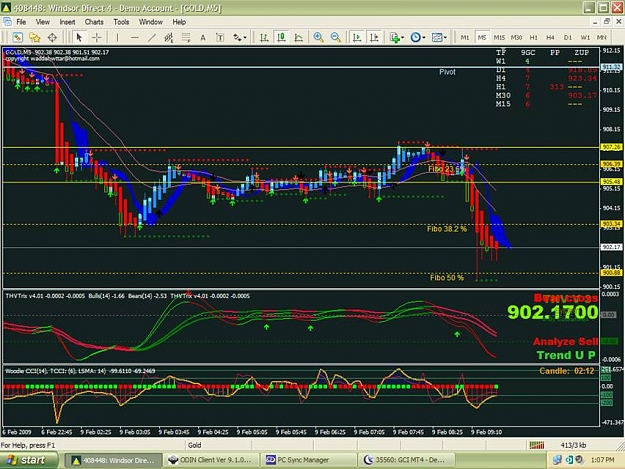The width and height of the screenshot is (625, 469).
Task: Click the 'Analyze Sell' label
Action: pyautogui.click(x=566, y=341)
